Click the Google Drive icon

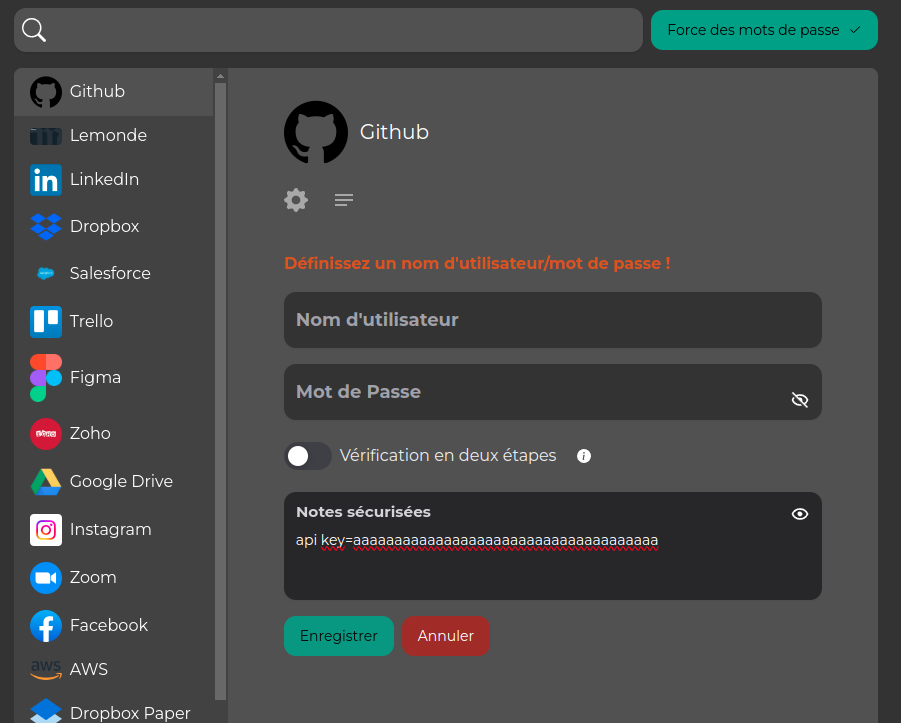coord(46,481)
